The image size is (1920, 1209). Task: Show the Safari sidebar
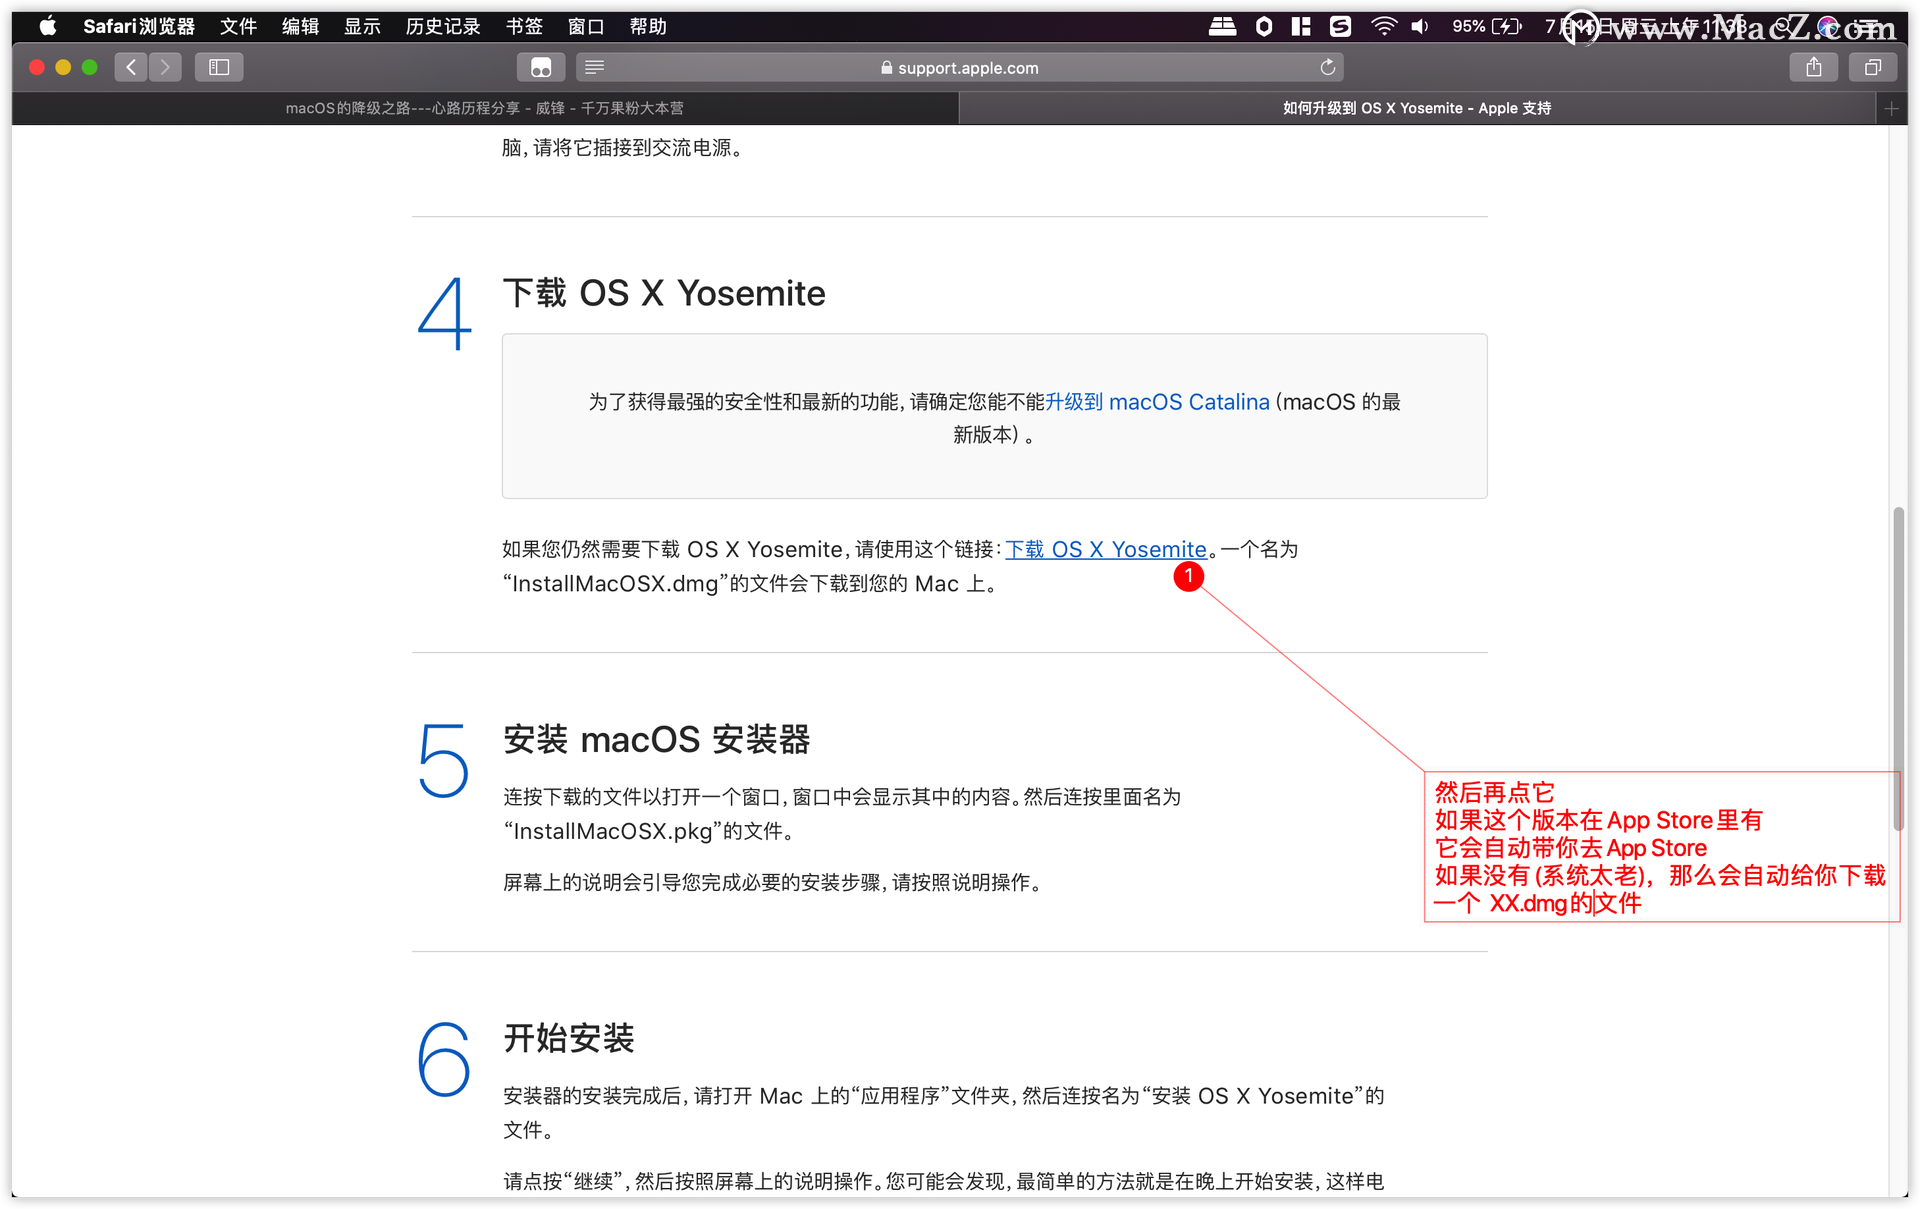219,67
